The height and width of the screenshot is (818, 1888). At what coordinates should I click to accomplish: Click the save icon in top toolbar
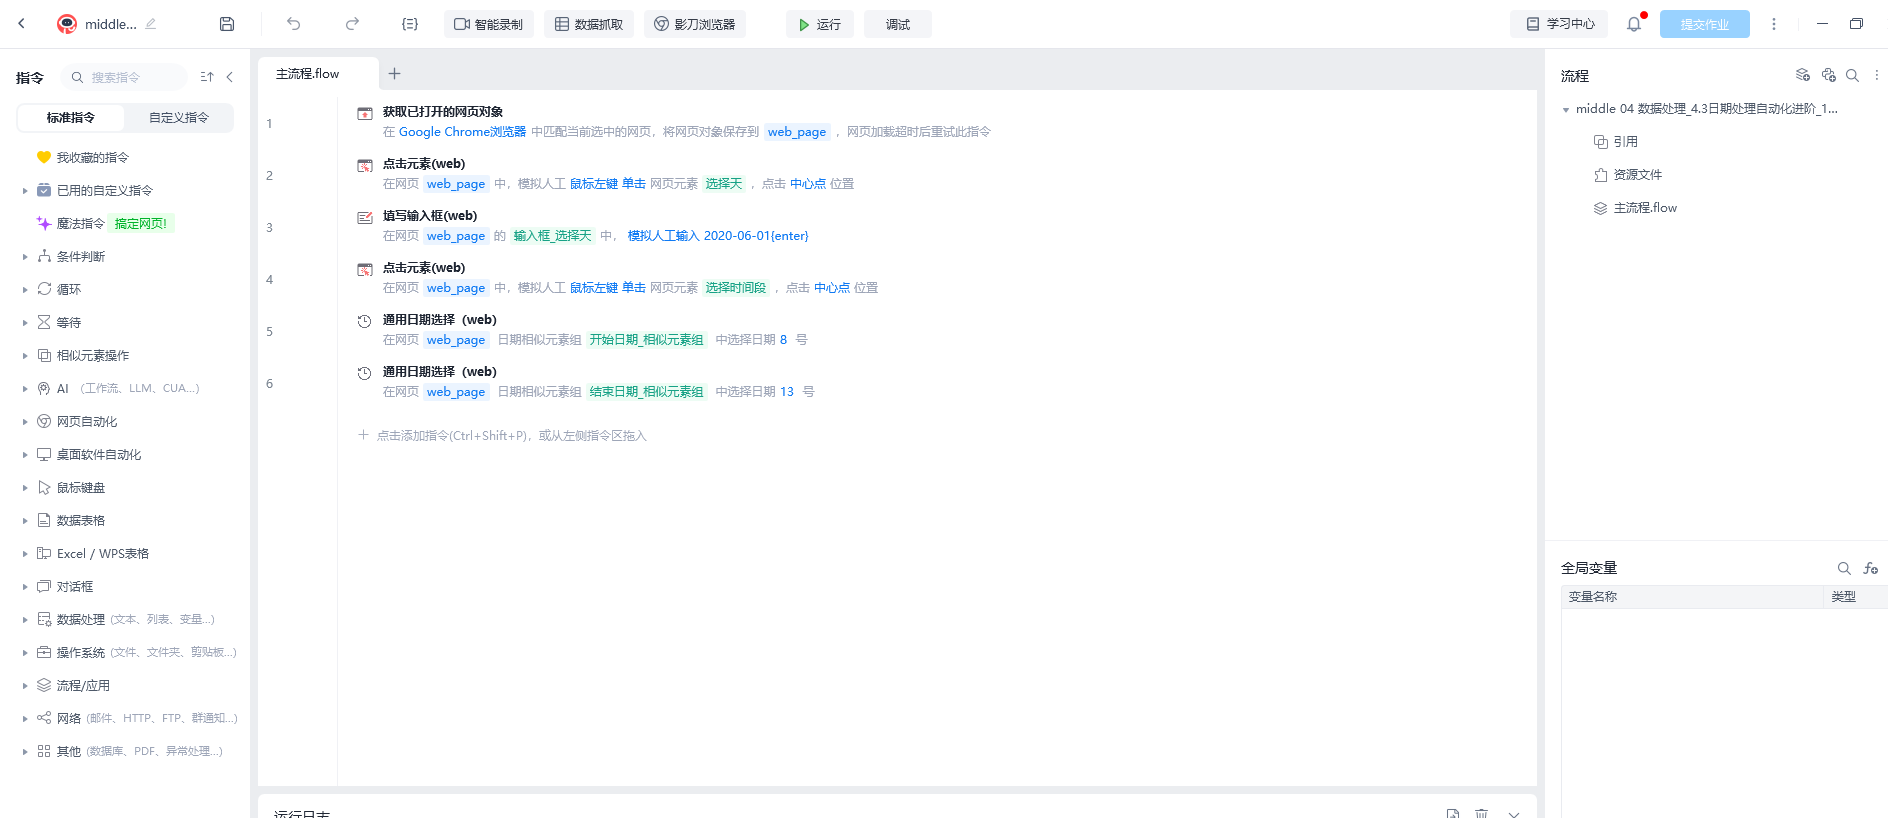(227, 24)
